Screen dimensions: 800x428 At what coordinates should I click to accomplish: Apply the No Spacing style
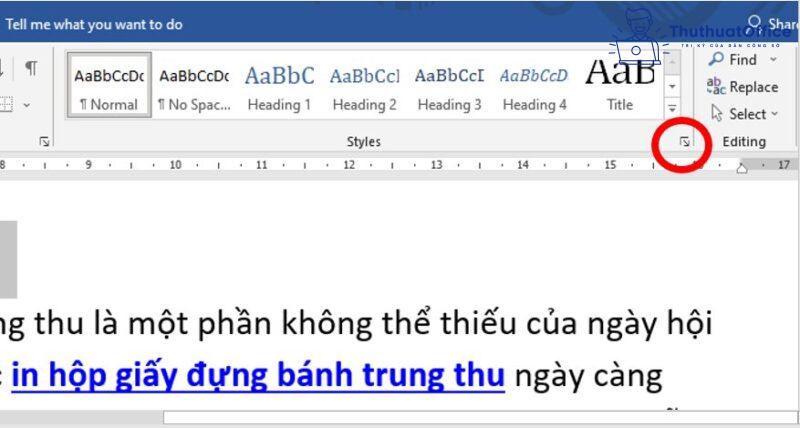194,85
